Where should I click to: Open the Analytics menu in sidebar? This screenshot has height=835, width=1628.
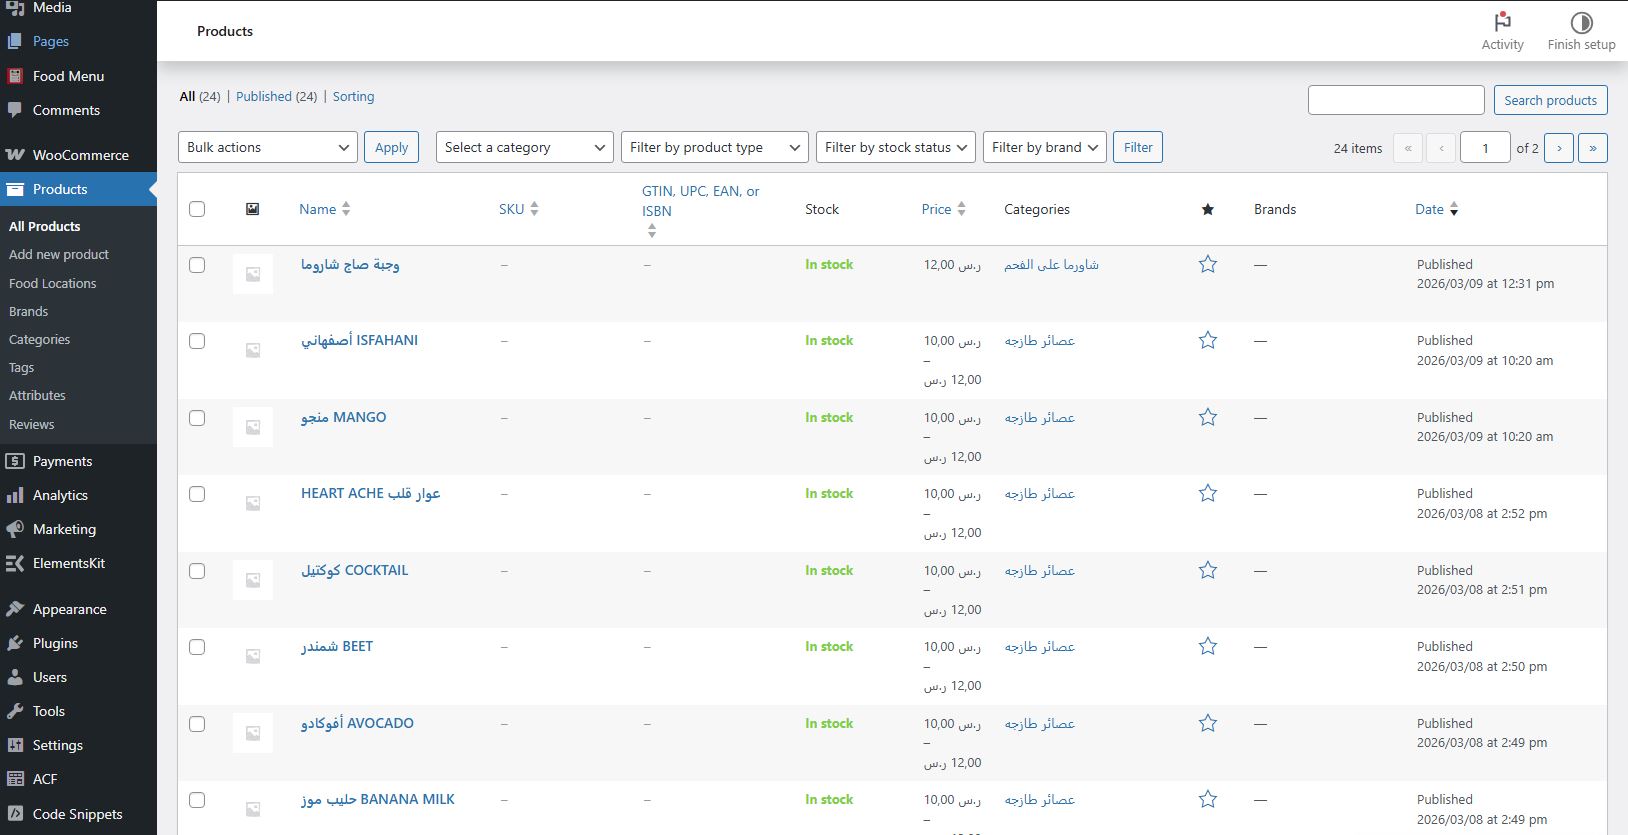[60, 495]
